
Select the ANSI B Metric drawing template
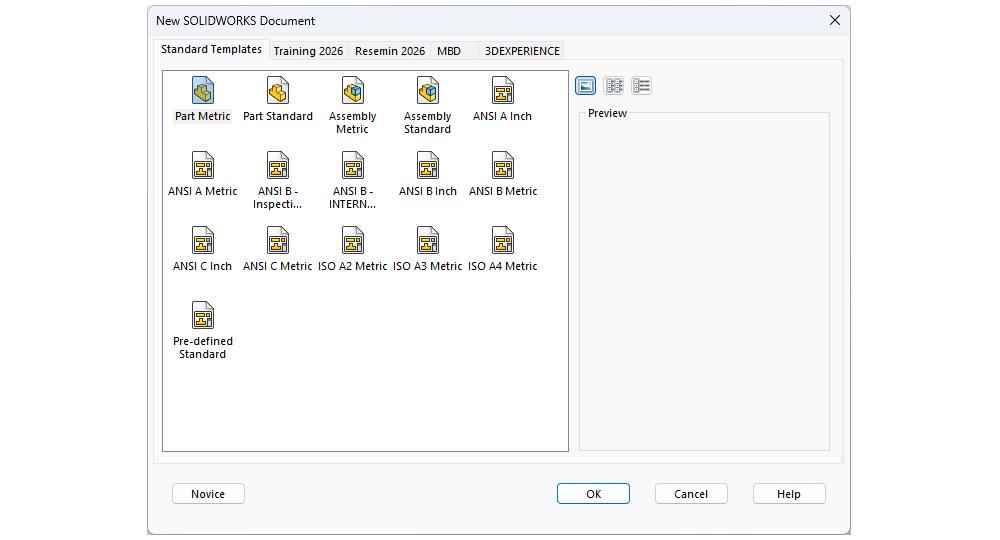[x=503, y=166]
